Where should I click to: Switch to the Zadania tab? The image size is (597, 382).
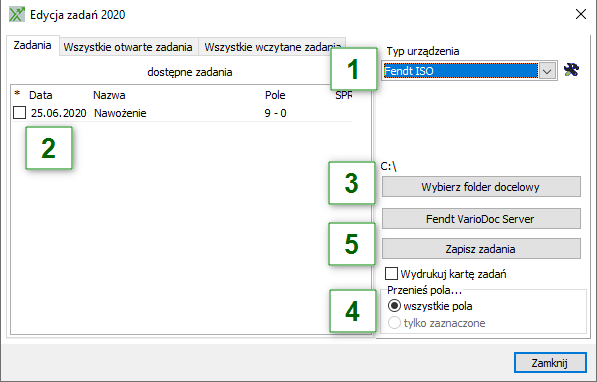click(32, 45)
